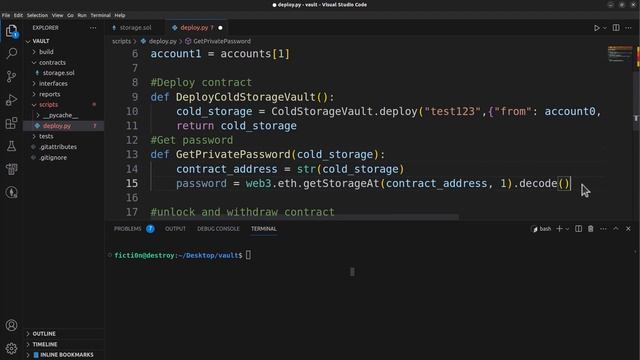Viewport: 640px width, 360px height.
Task: Switch to the DEBUG CONSOLE tab
Action: [218, 229]
